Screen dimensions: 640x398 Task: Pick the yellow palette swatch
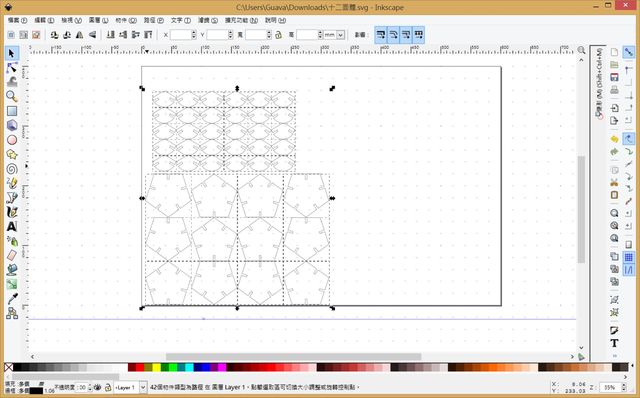coord(156,367)
